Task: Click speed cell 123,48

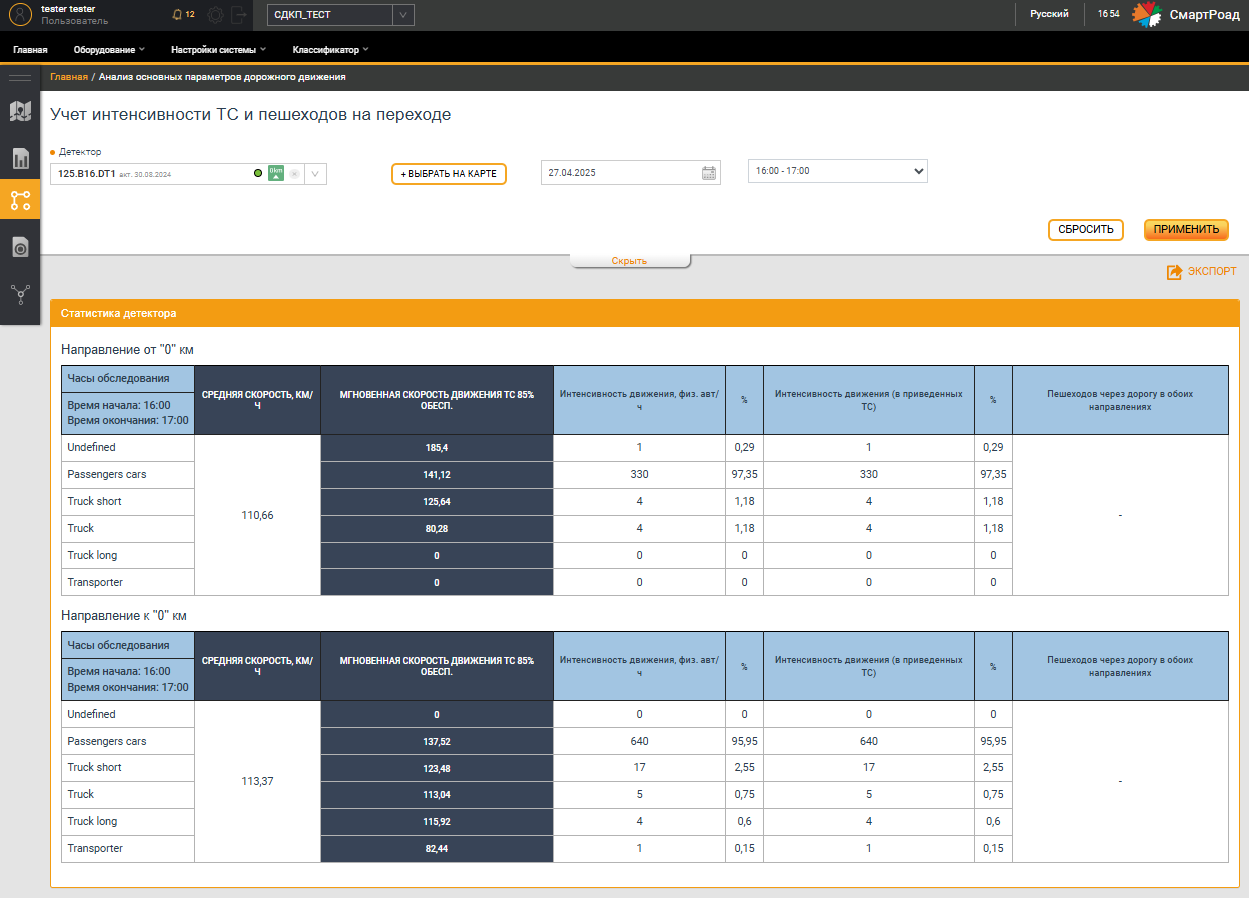Action: (437, 768)
